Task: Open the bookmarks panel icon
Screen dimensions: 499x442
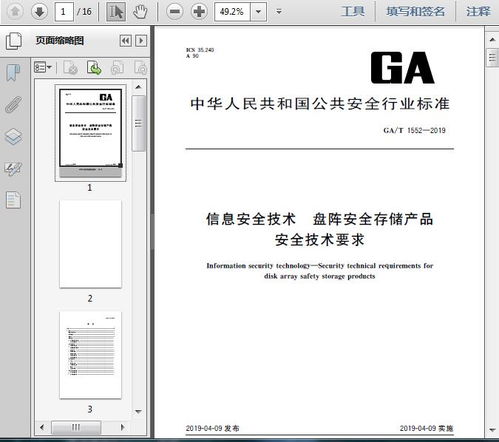Action: click(x=13, y=72)
